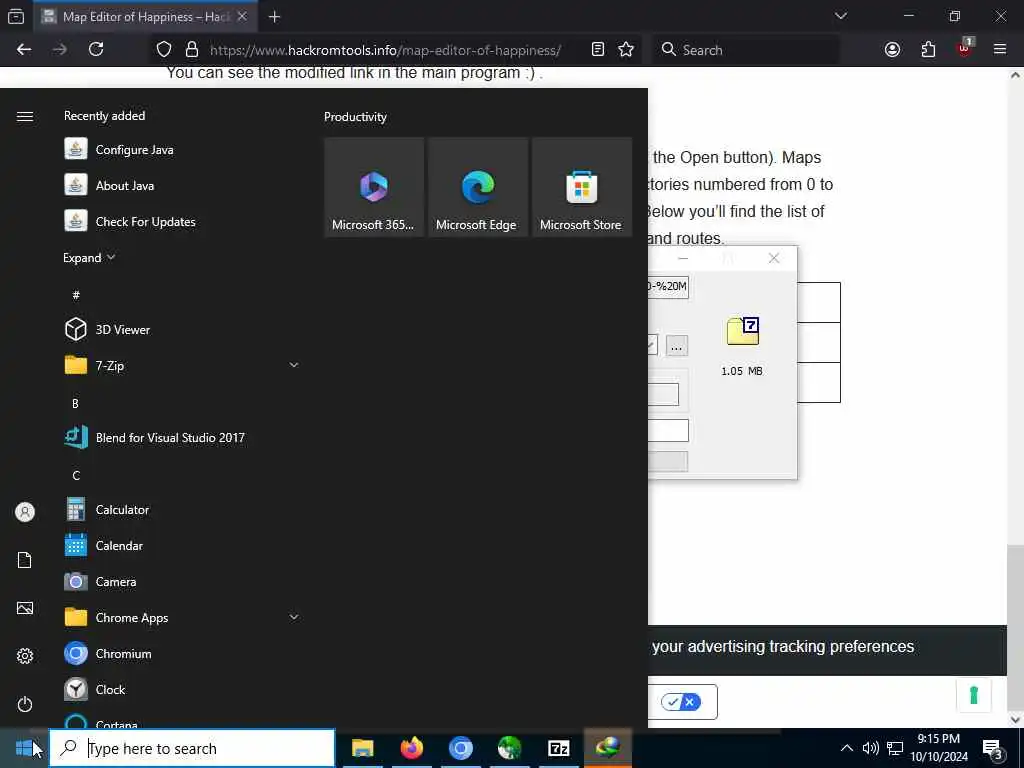Go back to previous page
1024x768 pixels.
point(24,50)
